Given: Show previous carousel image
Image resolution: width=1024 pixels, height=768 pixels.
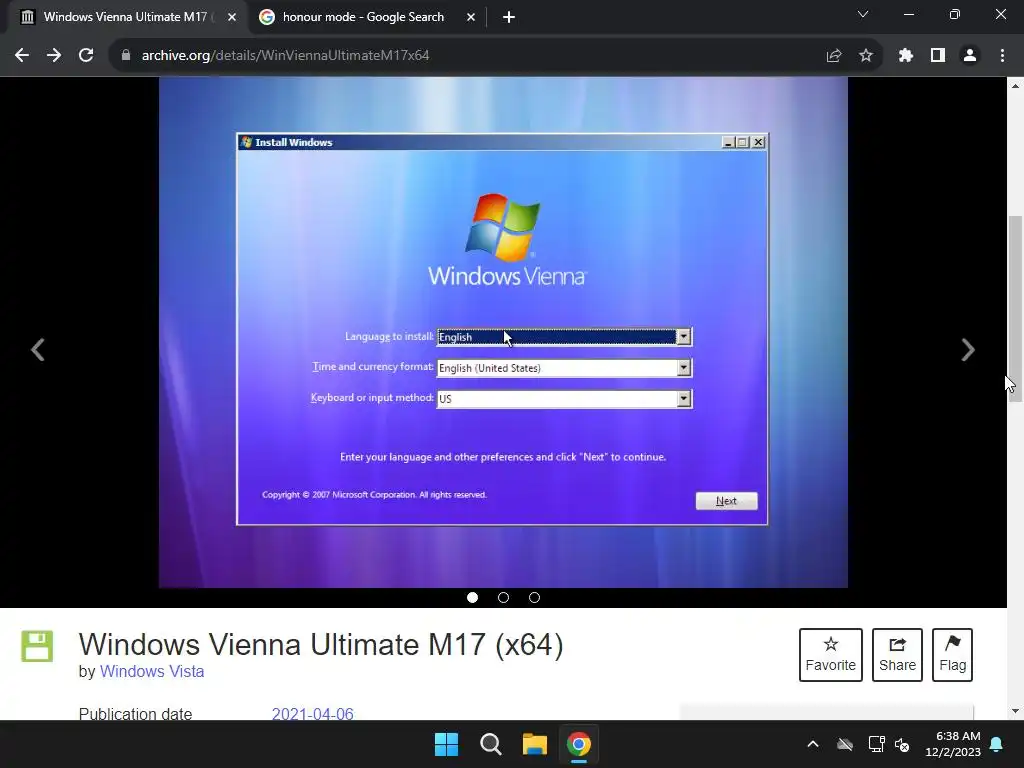Looking at the screenshot, I should (x=38, y=349).
